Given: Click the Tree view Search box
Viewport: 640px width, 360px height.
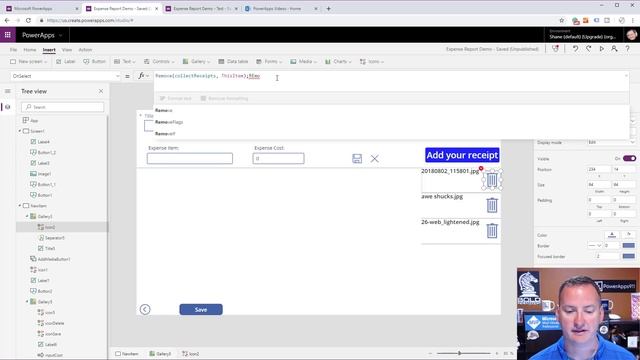Looking at the screenshot, I should 62,107.
